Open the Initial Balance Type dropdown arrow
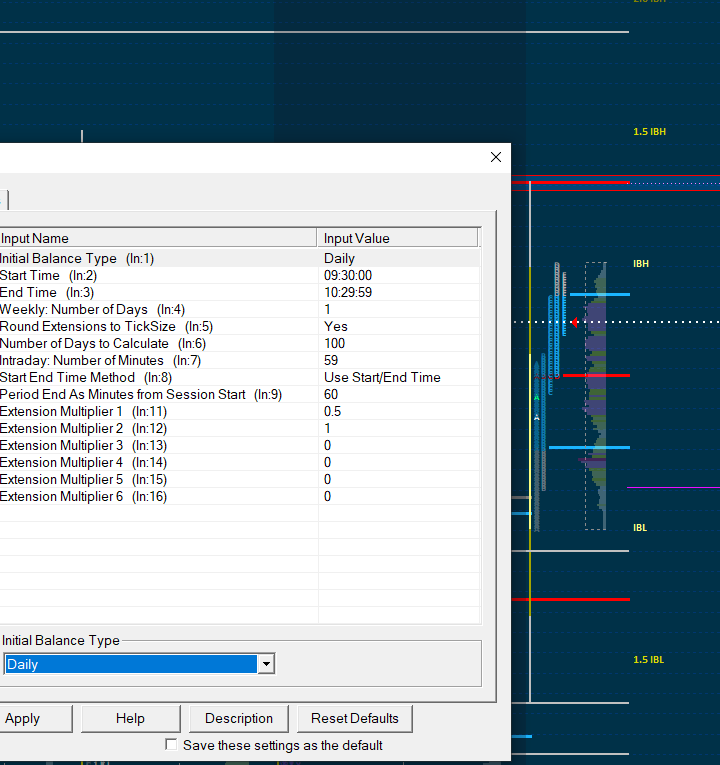The height and width of the screenshot is (765, 720). pyautogui.click(x=266, y=664)
